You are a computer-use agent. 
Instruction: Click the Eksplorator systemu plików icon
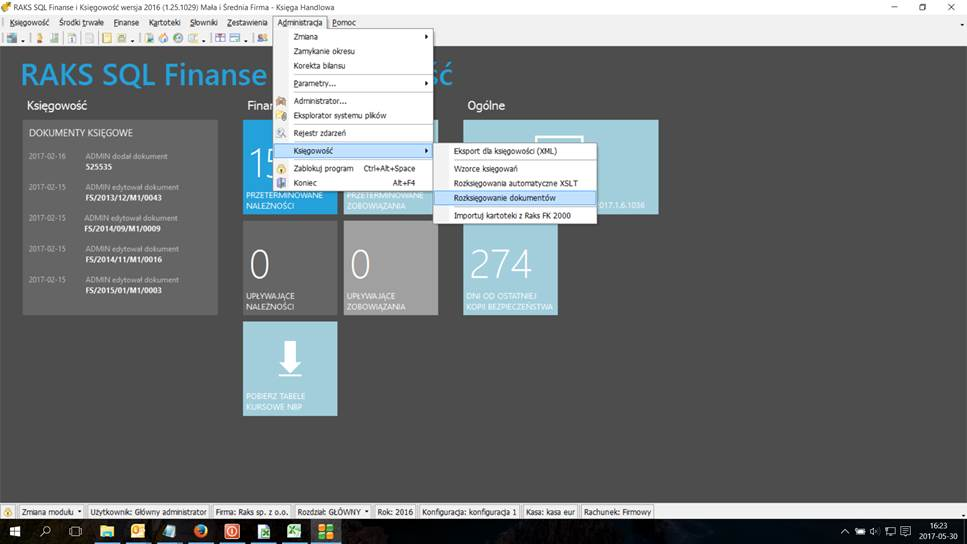click(282, 116)
